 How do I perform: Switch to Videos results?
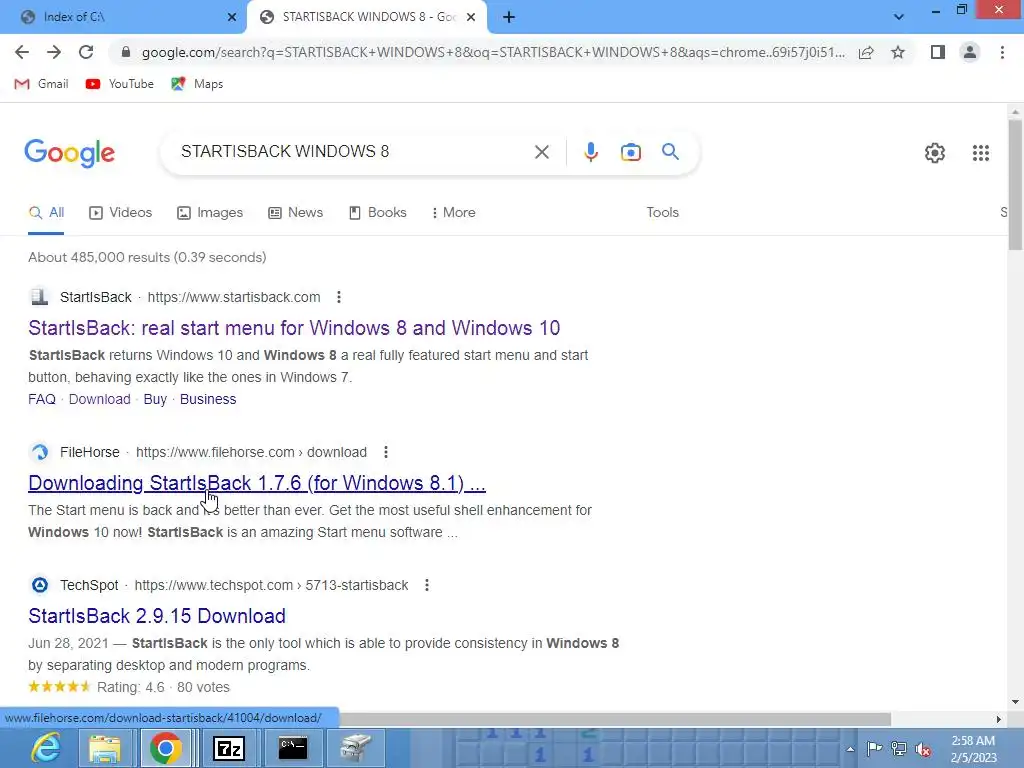(x=121, y=213)
